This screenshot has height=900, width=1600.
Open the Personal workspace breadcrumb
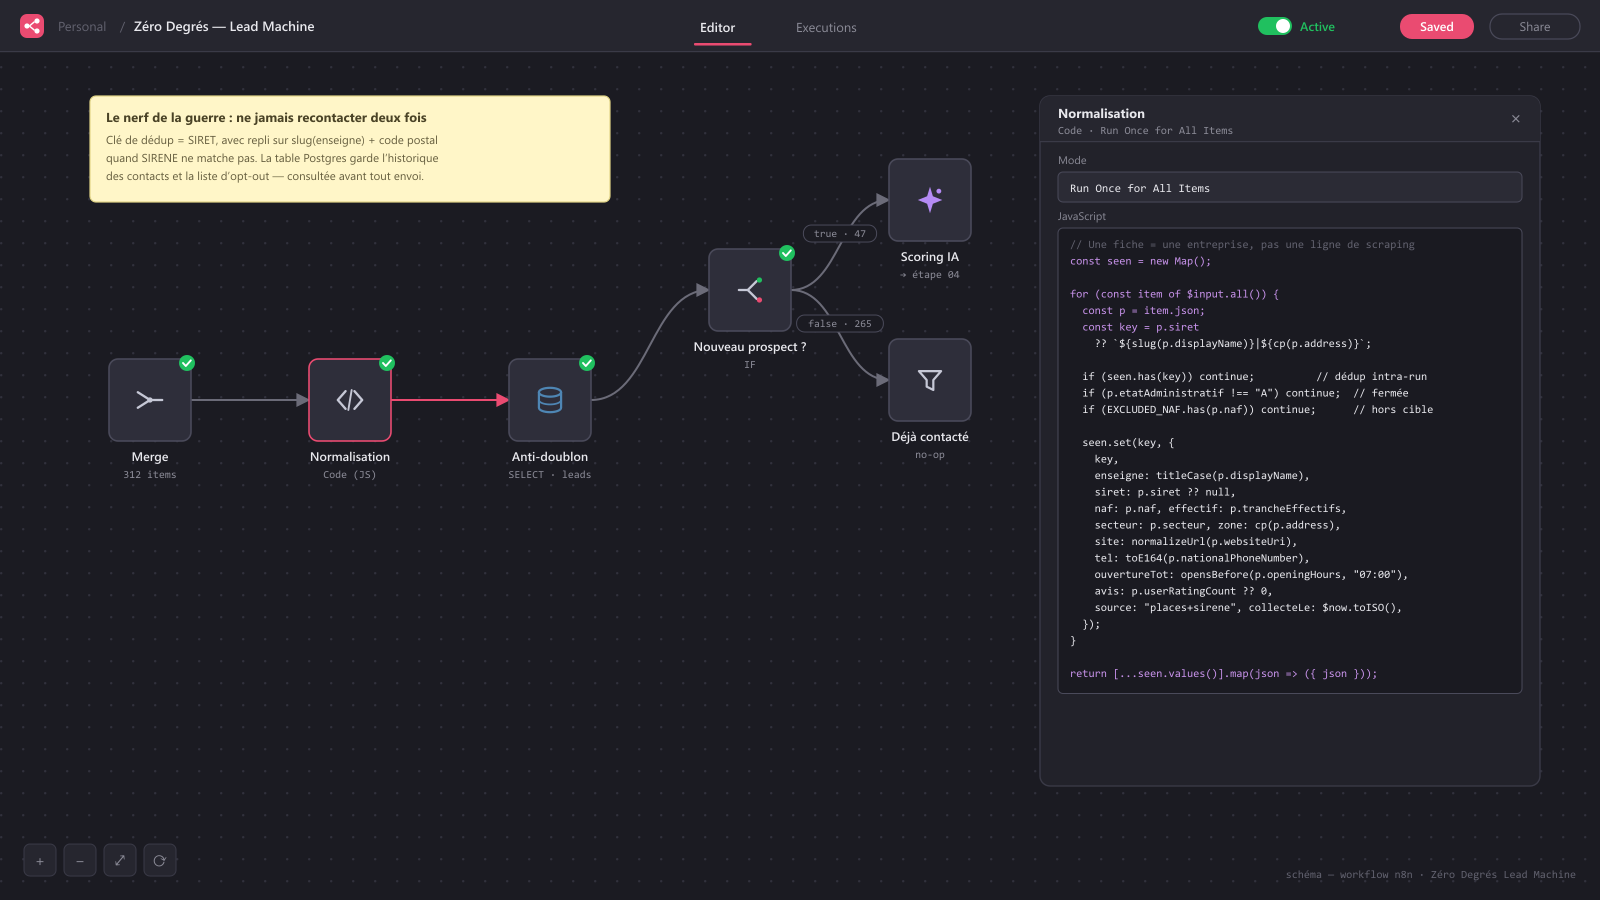point(82,27)
